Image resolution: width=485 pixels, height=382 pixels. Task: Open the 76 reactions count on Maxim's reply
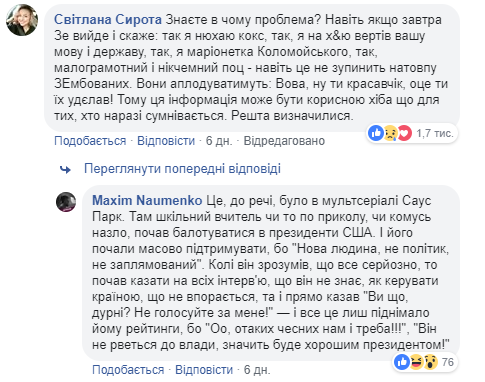(448, 362)
